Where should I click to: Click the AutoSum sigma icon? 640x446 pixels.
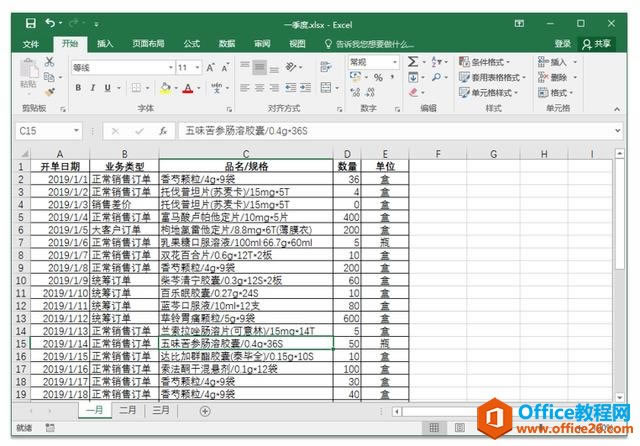tap(413, 62)
